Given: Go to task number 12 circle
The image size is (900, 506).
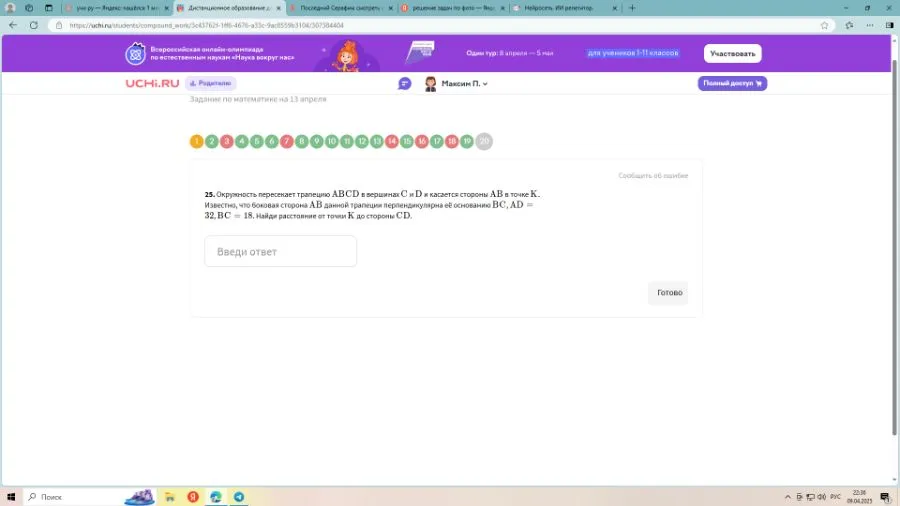Looking at the screenshot, I should click(x=362, y=141).
